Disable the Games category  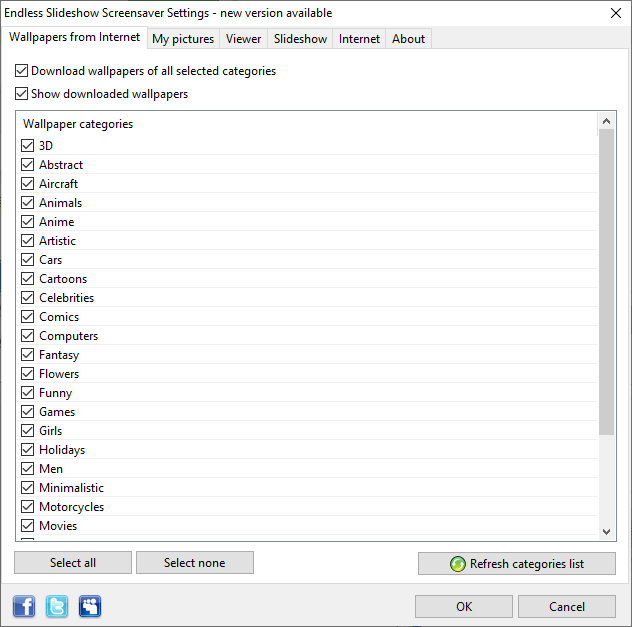[27, 411]
